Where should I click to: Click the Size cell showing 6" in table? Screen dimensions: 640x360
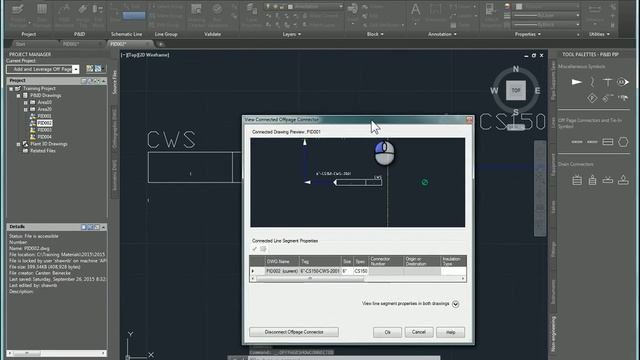coord(347,271)
